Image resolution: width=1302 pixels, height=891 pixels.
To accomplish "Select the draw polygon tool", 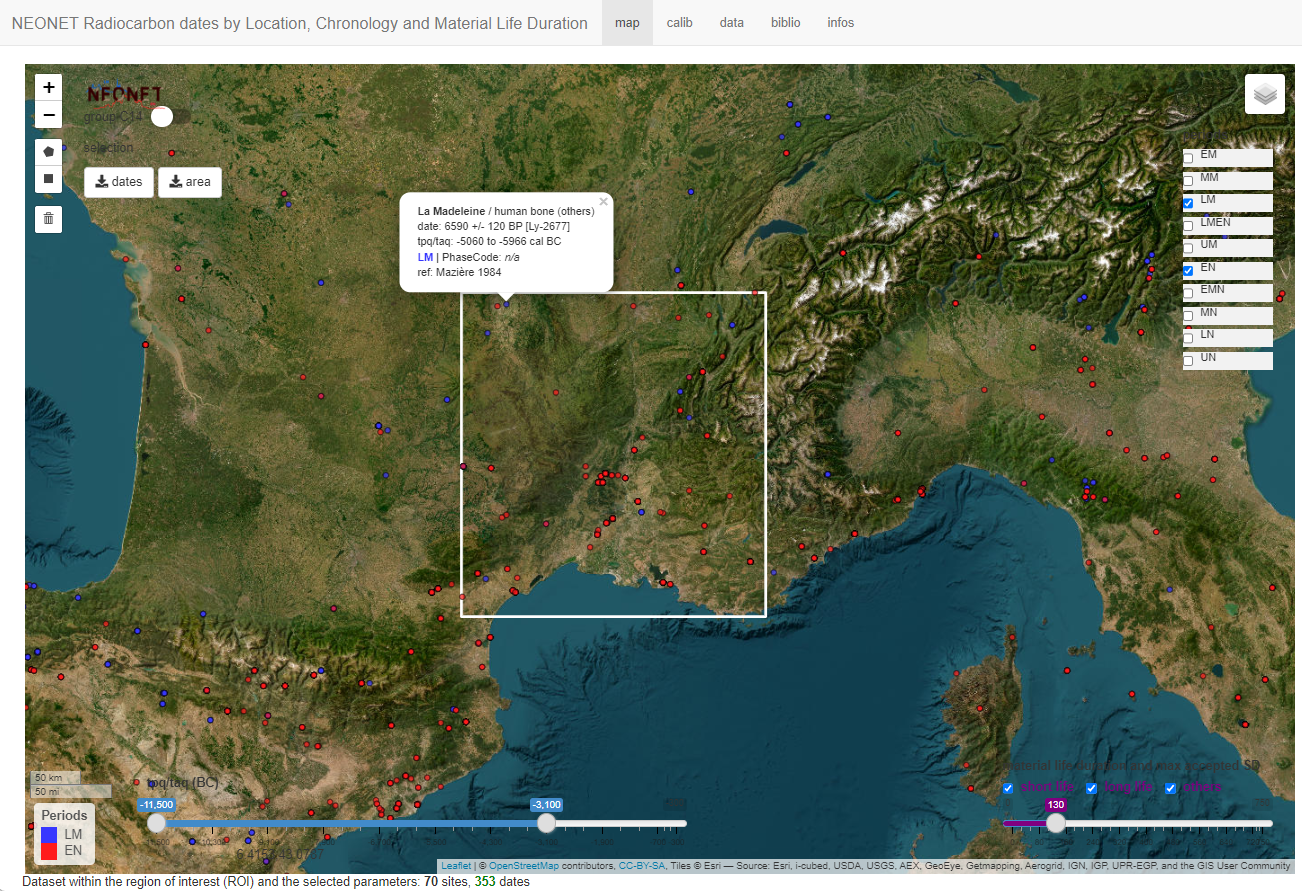I will (49, 152).
